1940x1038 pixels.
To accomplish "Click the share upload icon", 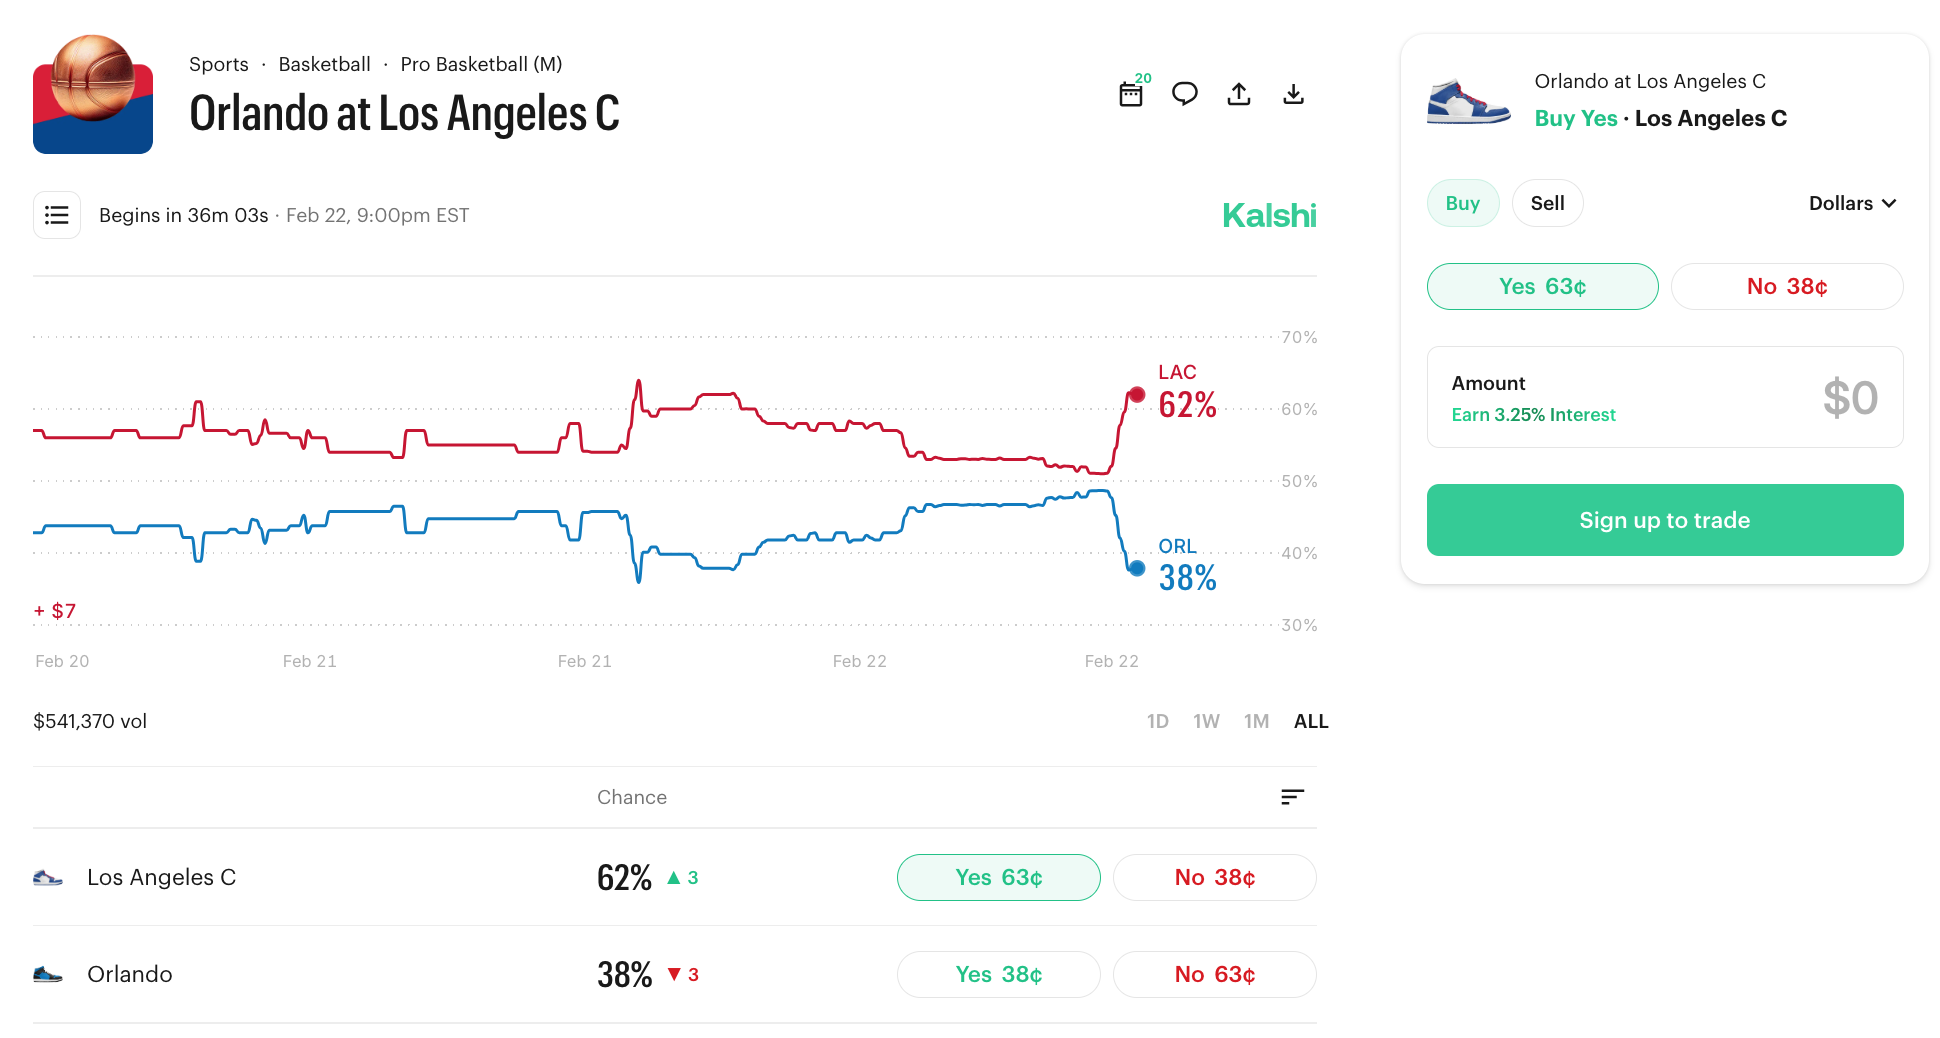I will tap(1239, 94).
